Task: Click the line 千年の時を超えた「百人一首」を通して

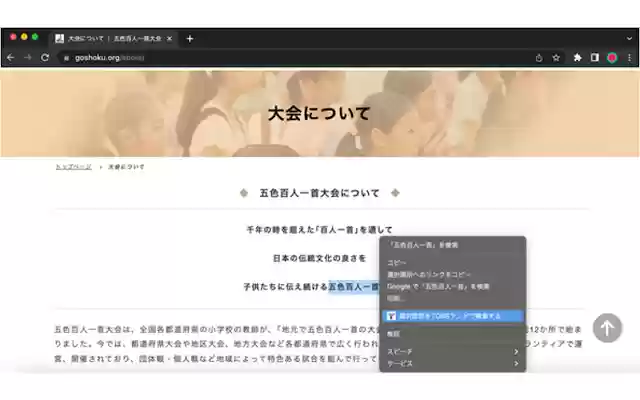Action: [320, 230]
